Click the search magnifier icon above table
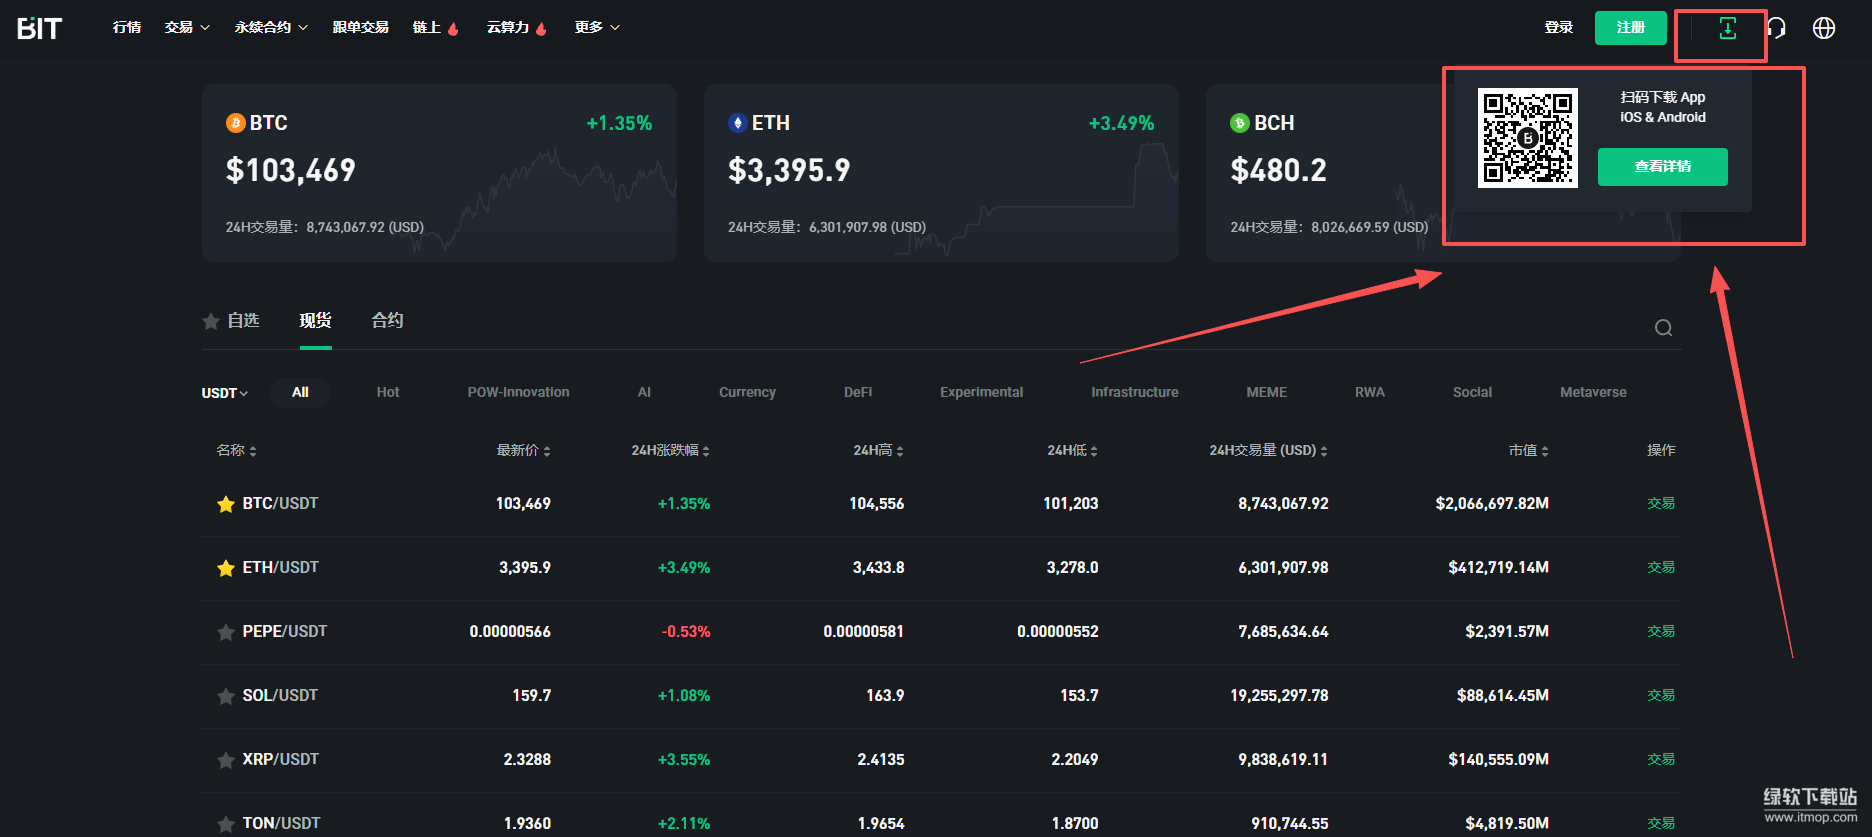Viewport: 1872px width, 837px height. coord(1663,328)
